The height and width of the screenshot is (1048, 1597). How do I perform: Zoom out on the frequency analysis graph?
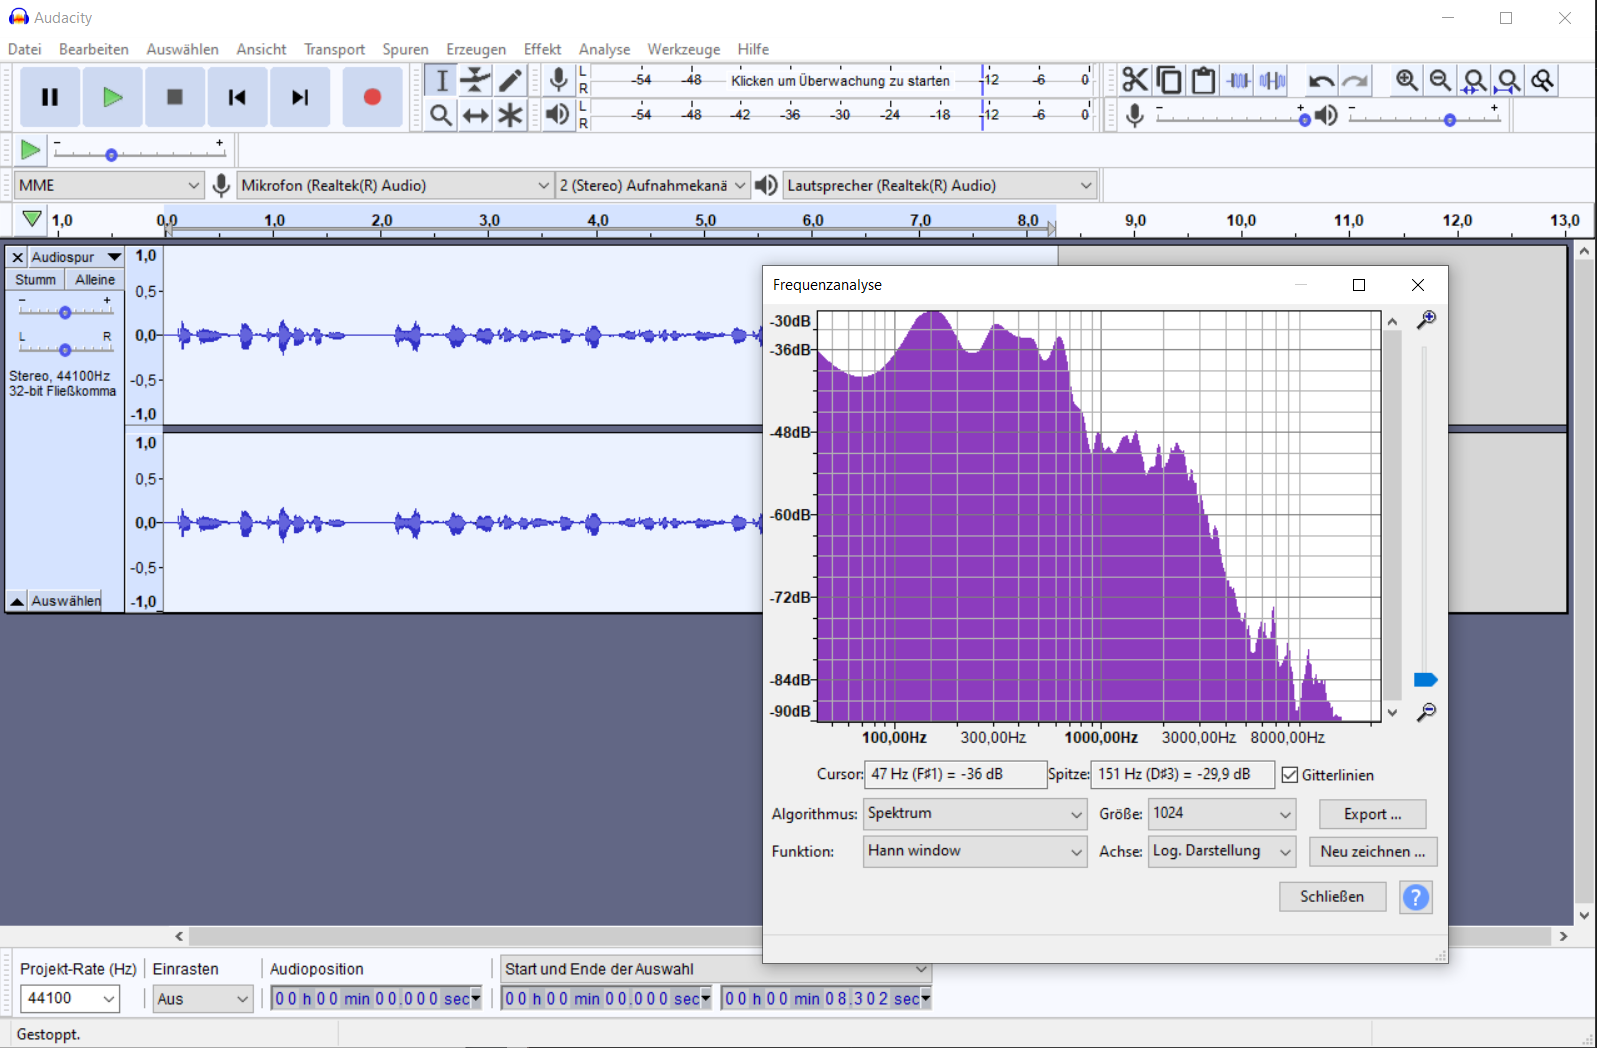point(1426,712)
